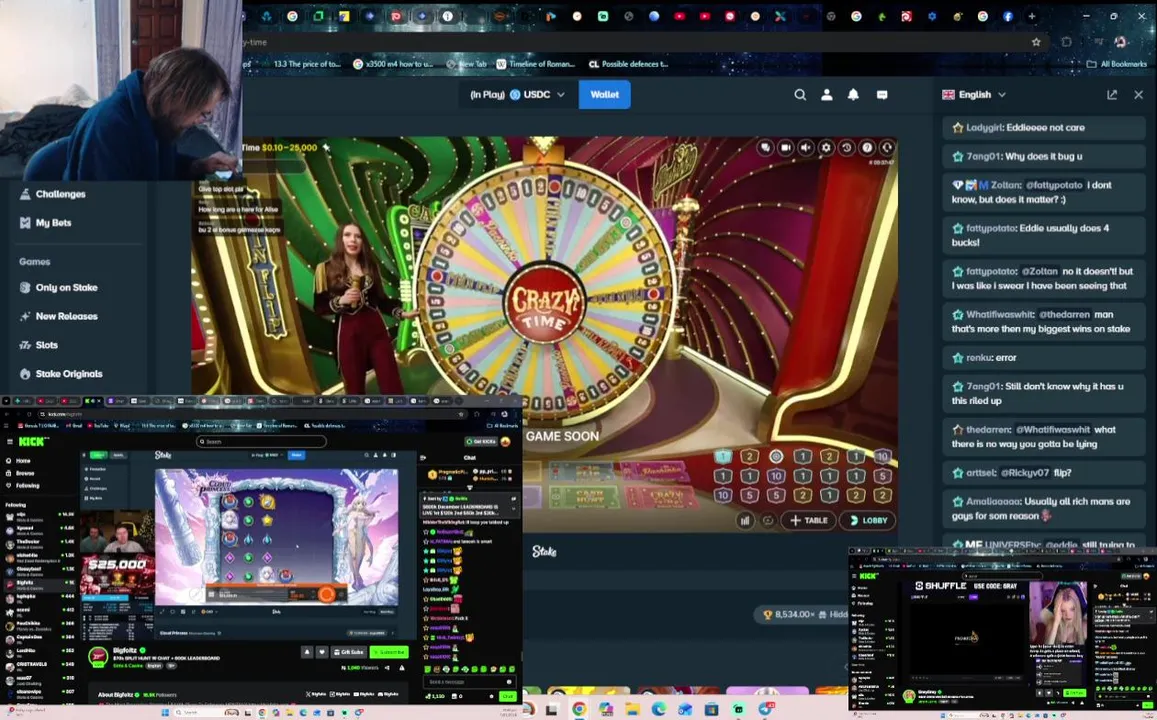Click renku's 'error' chat message

(1043, 358)
